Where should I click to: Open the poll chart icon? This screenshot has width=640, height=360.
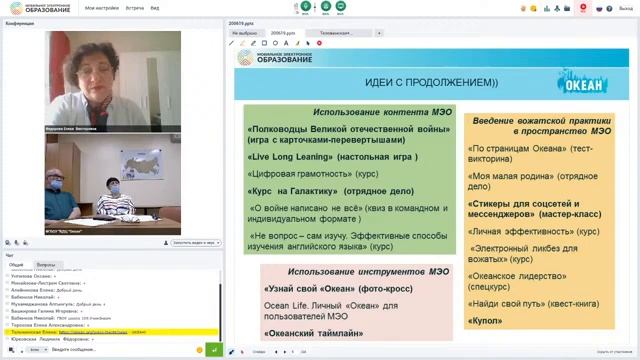[547, 8]
